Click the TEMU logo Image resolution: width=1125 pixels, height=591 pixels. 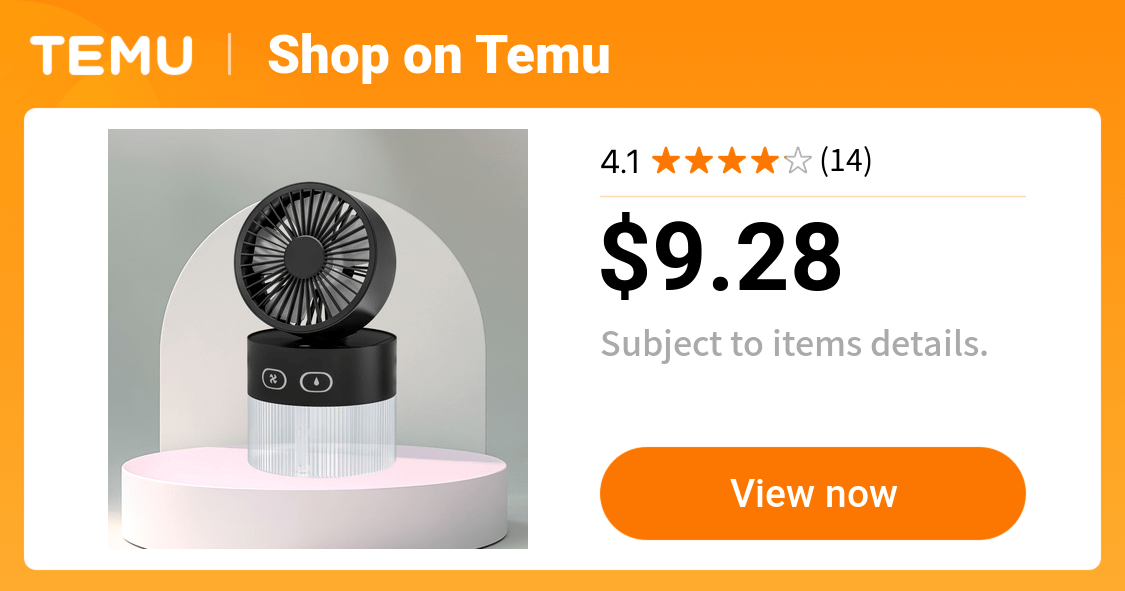coord(111,55)
